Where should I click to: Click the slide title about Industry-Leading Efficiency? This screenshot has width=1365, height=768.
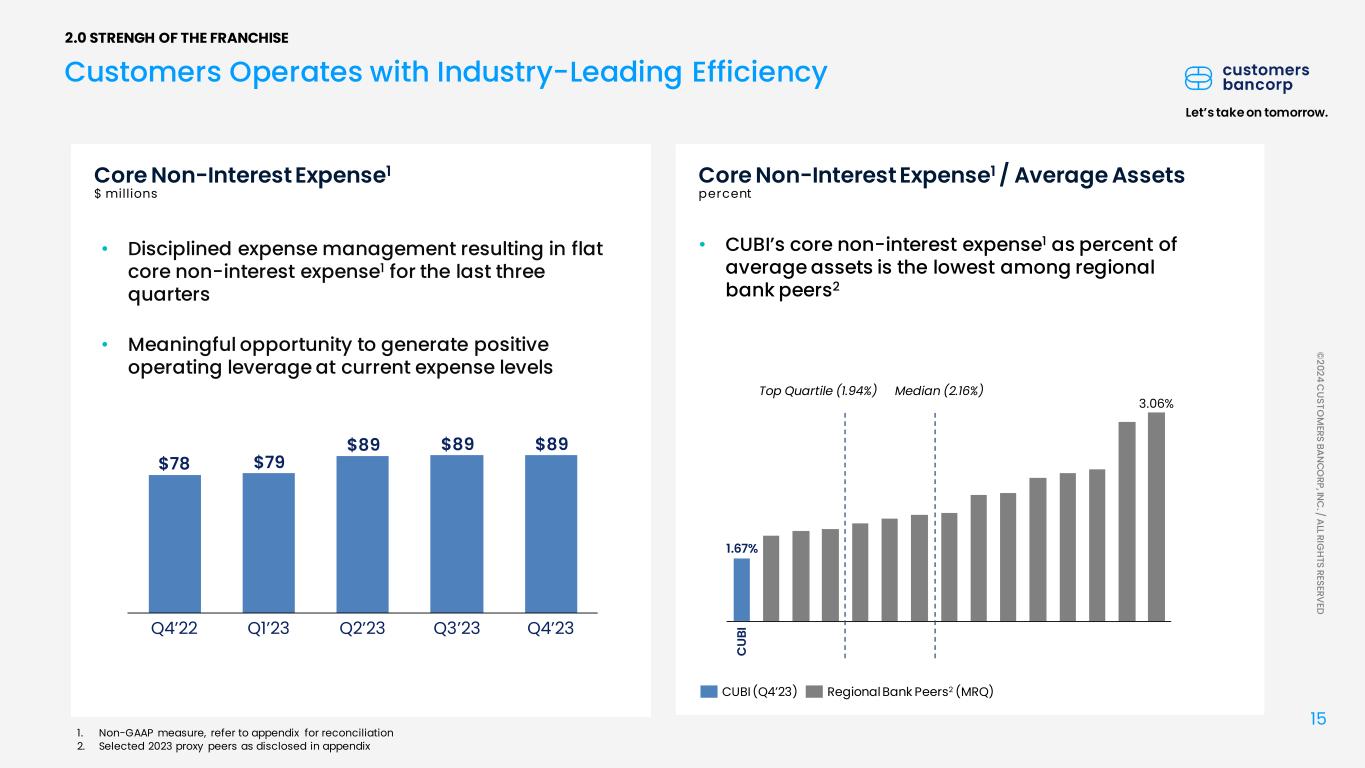pos(446,72)
